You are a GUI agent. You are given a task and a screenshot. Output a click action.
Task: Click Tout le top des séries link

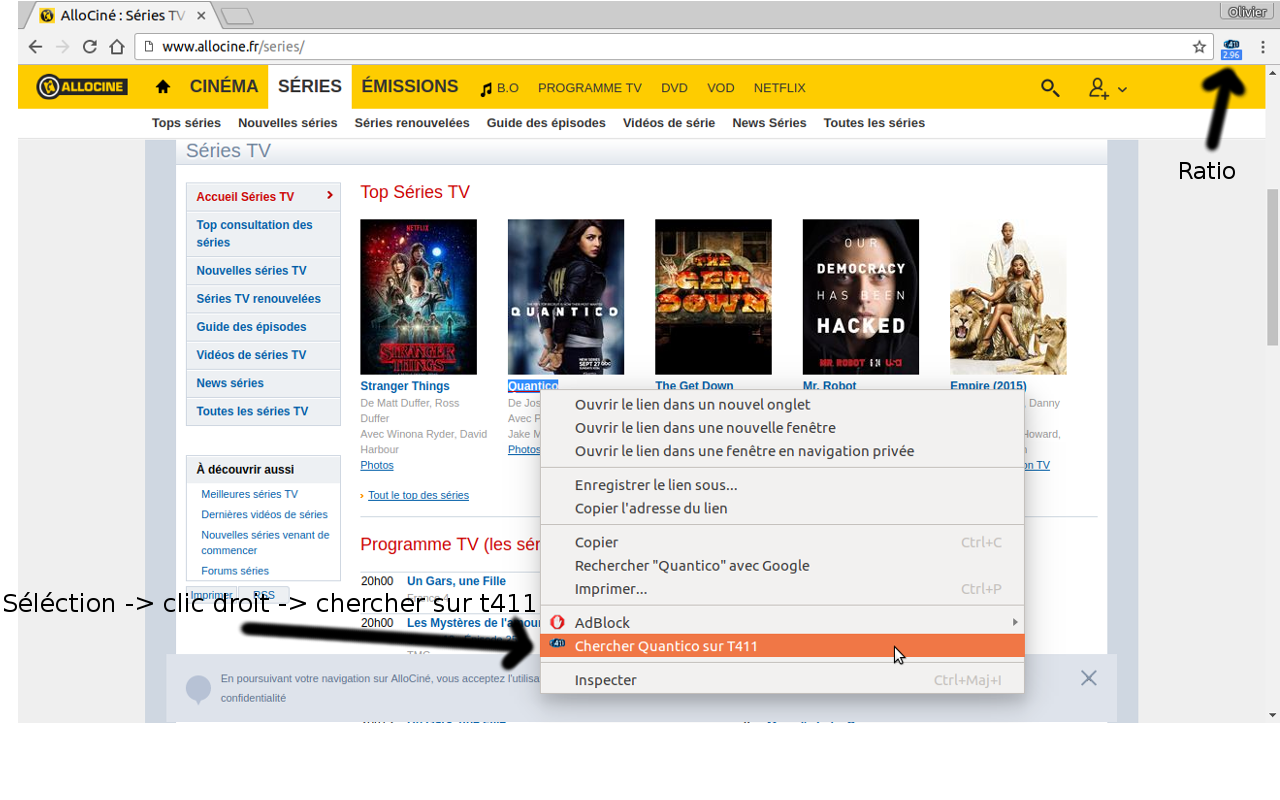(418, 495)
